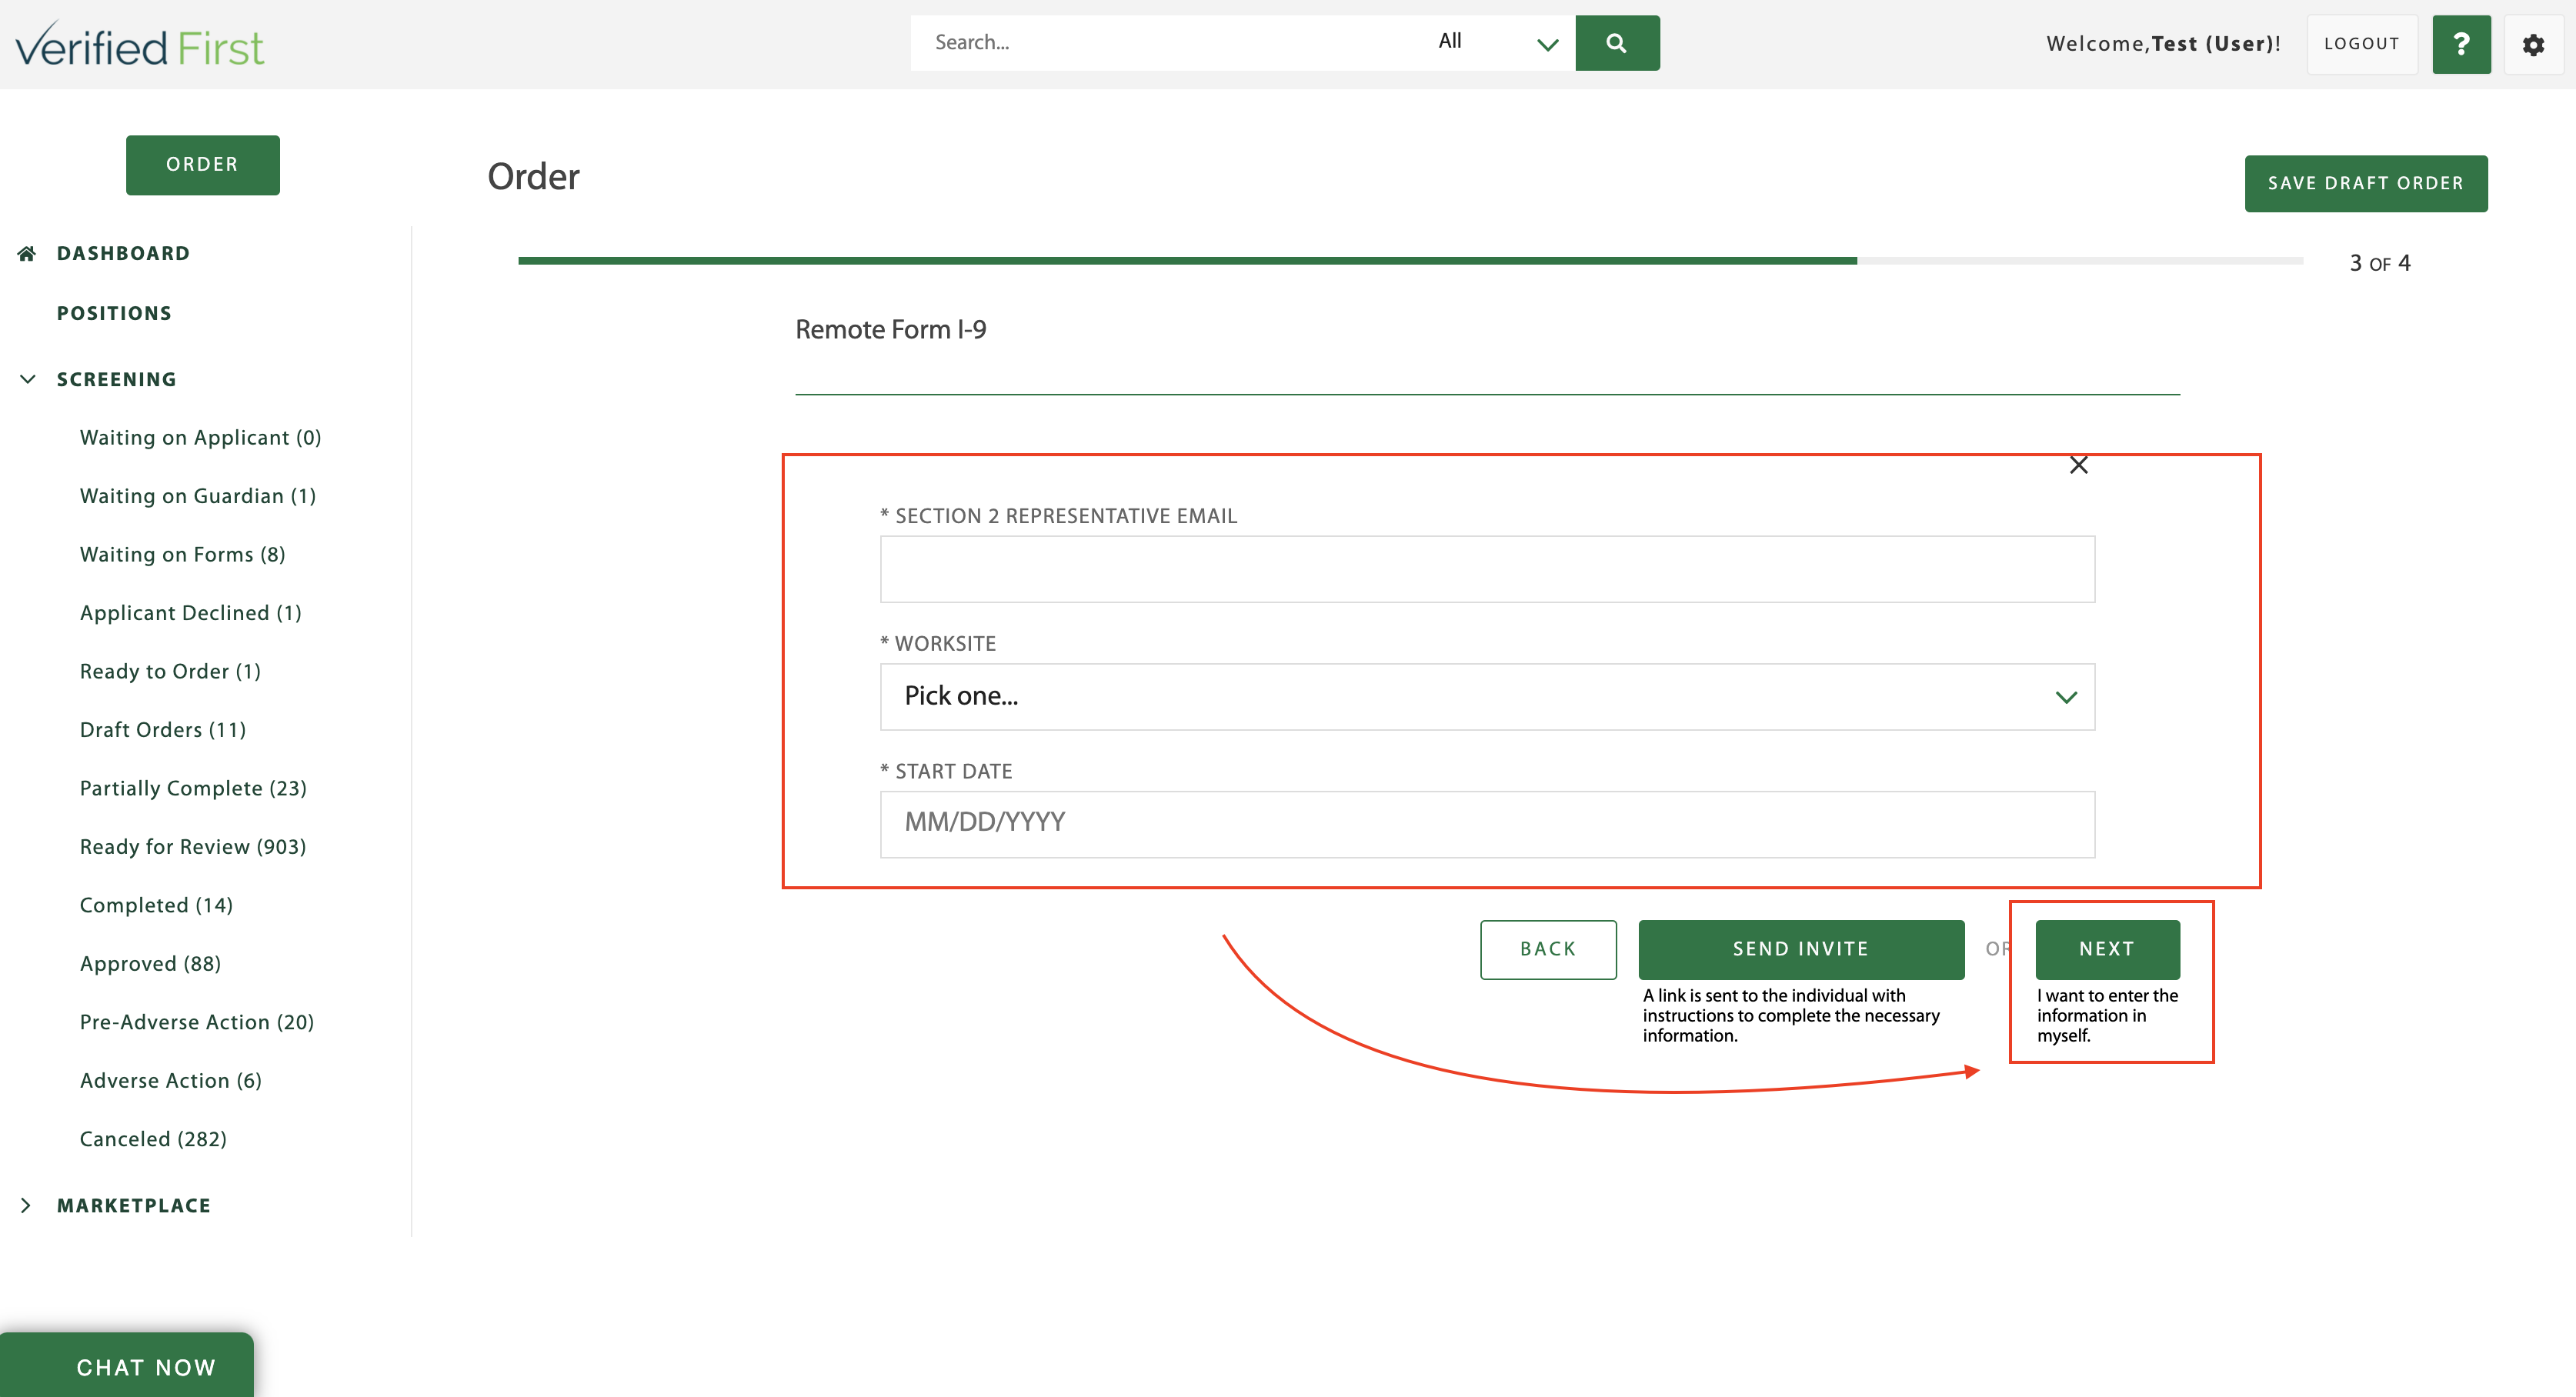Open Applicant Declined (1) list

pyautogui.click(x=191, y=613)
